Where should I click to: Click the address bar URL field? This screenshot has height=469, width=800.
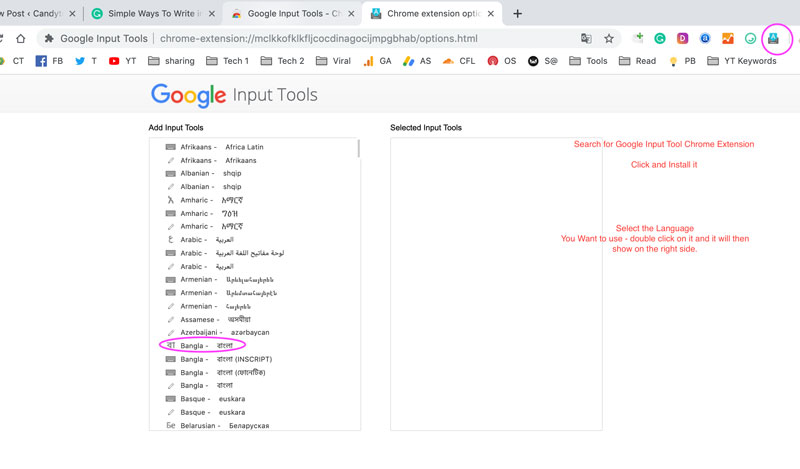click(318, 38)
